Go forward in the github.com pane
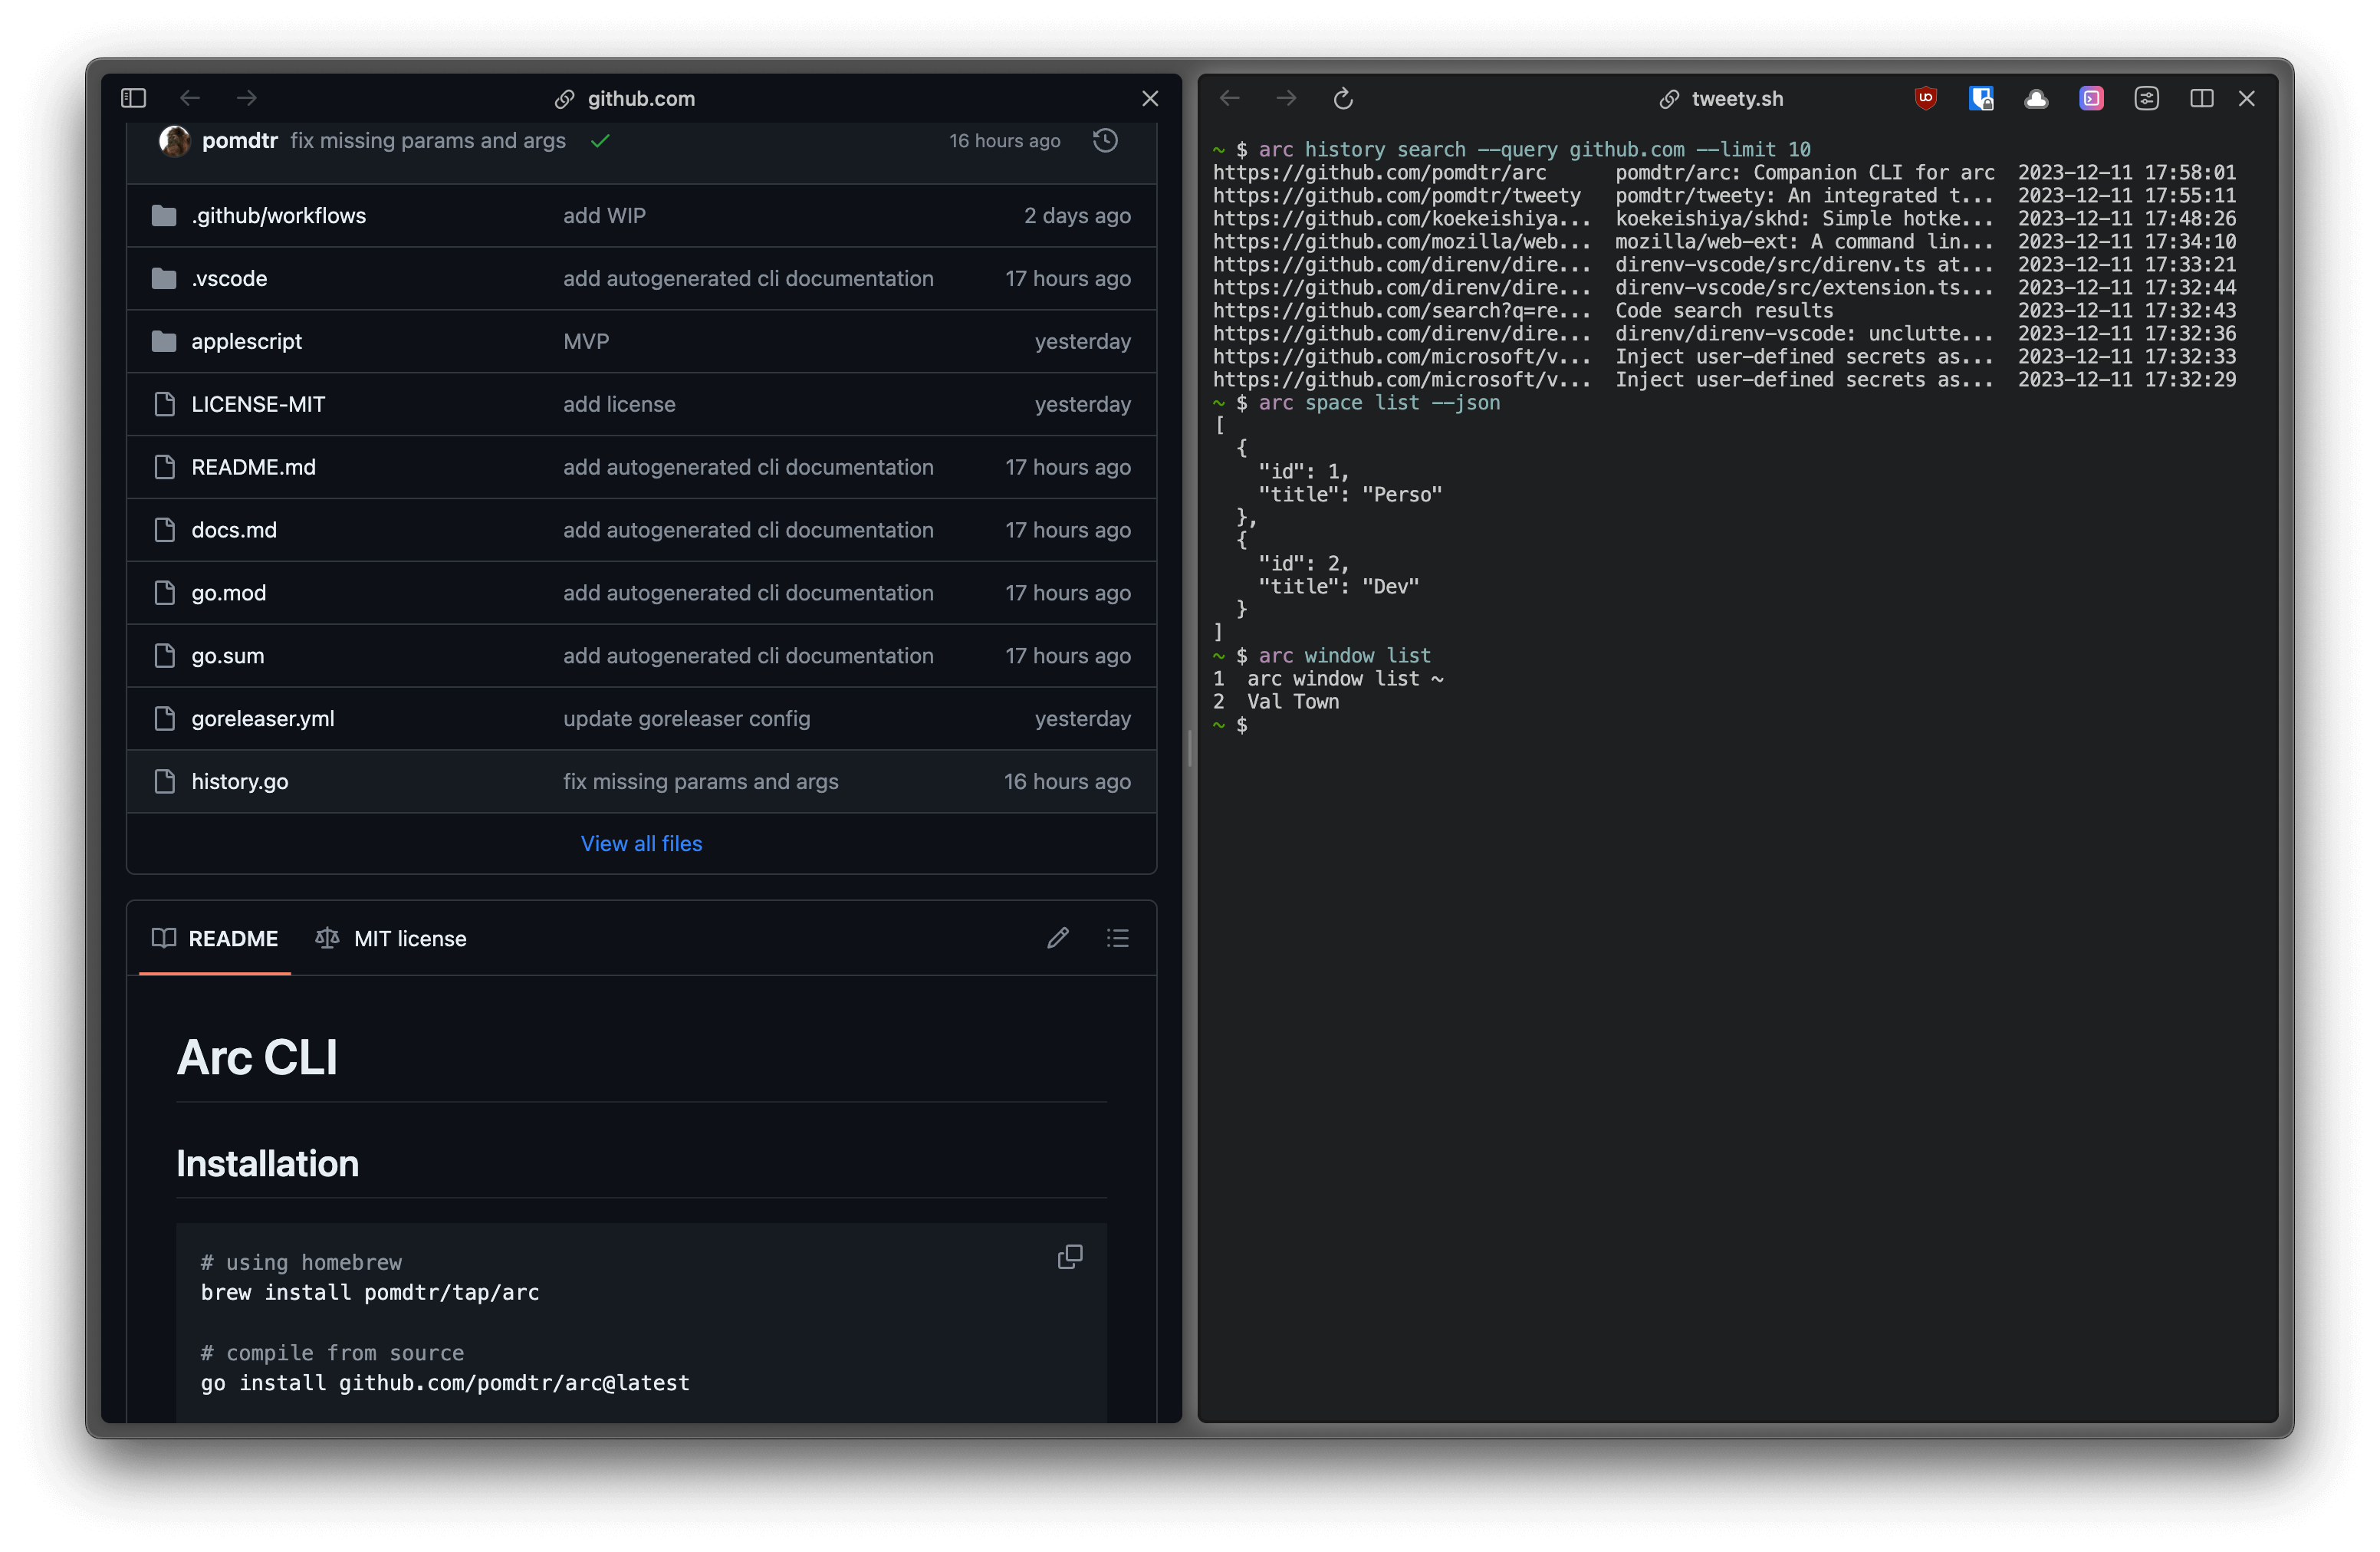Image resolution: width=2380 pixels, height=1552 pixels. pyautogui.click(x=246, y=98)
